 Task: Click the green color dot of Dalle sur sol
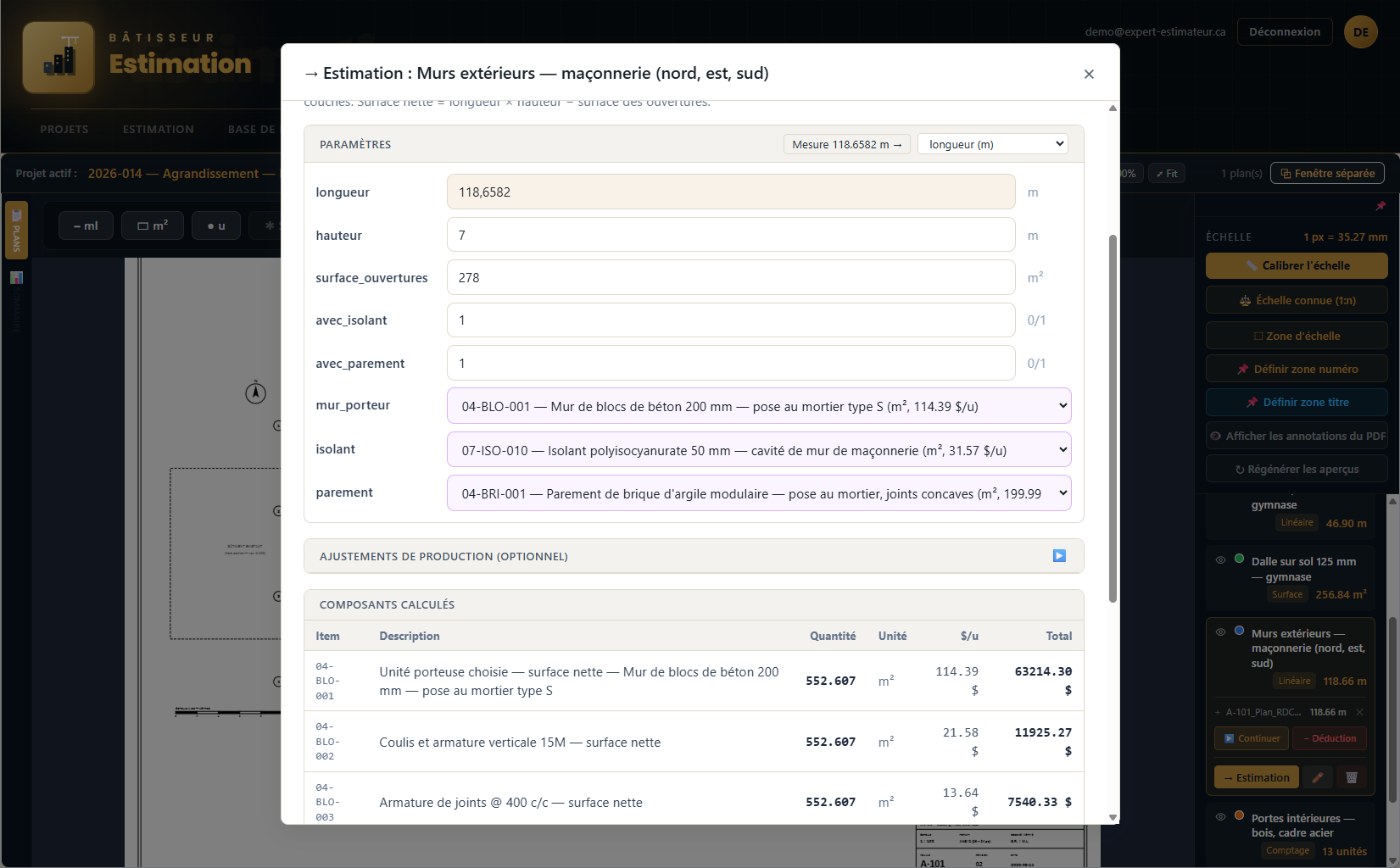[x=1239, y=559]
